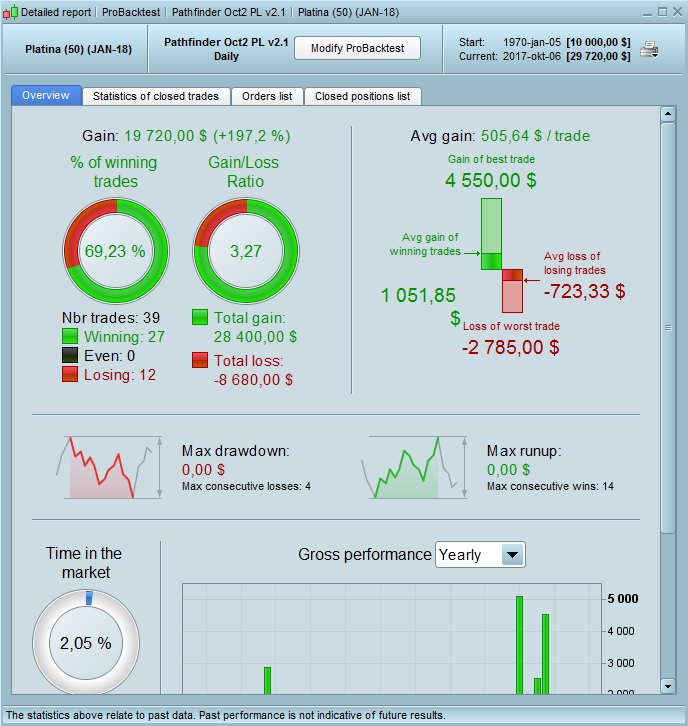The height and width of the screenshot is (726, 688).
Task: Open the Closed positions list tab
Action: (363, 96)
